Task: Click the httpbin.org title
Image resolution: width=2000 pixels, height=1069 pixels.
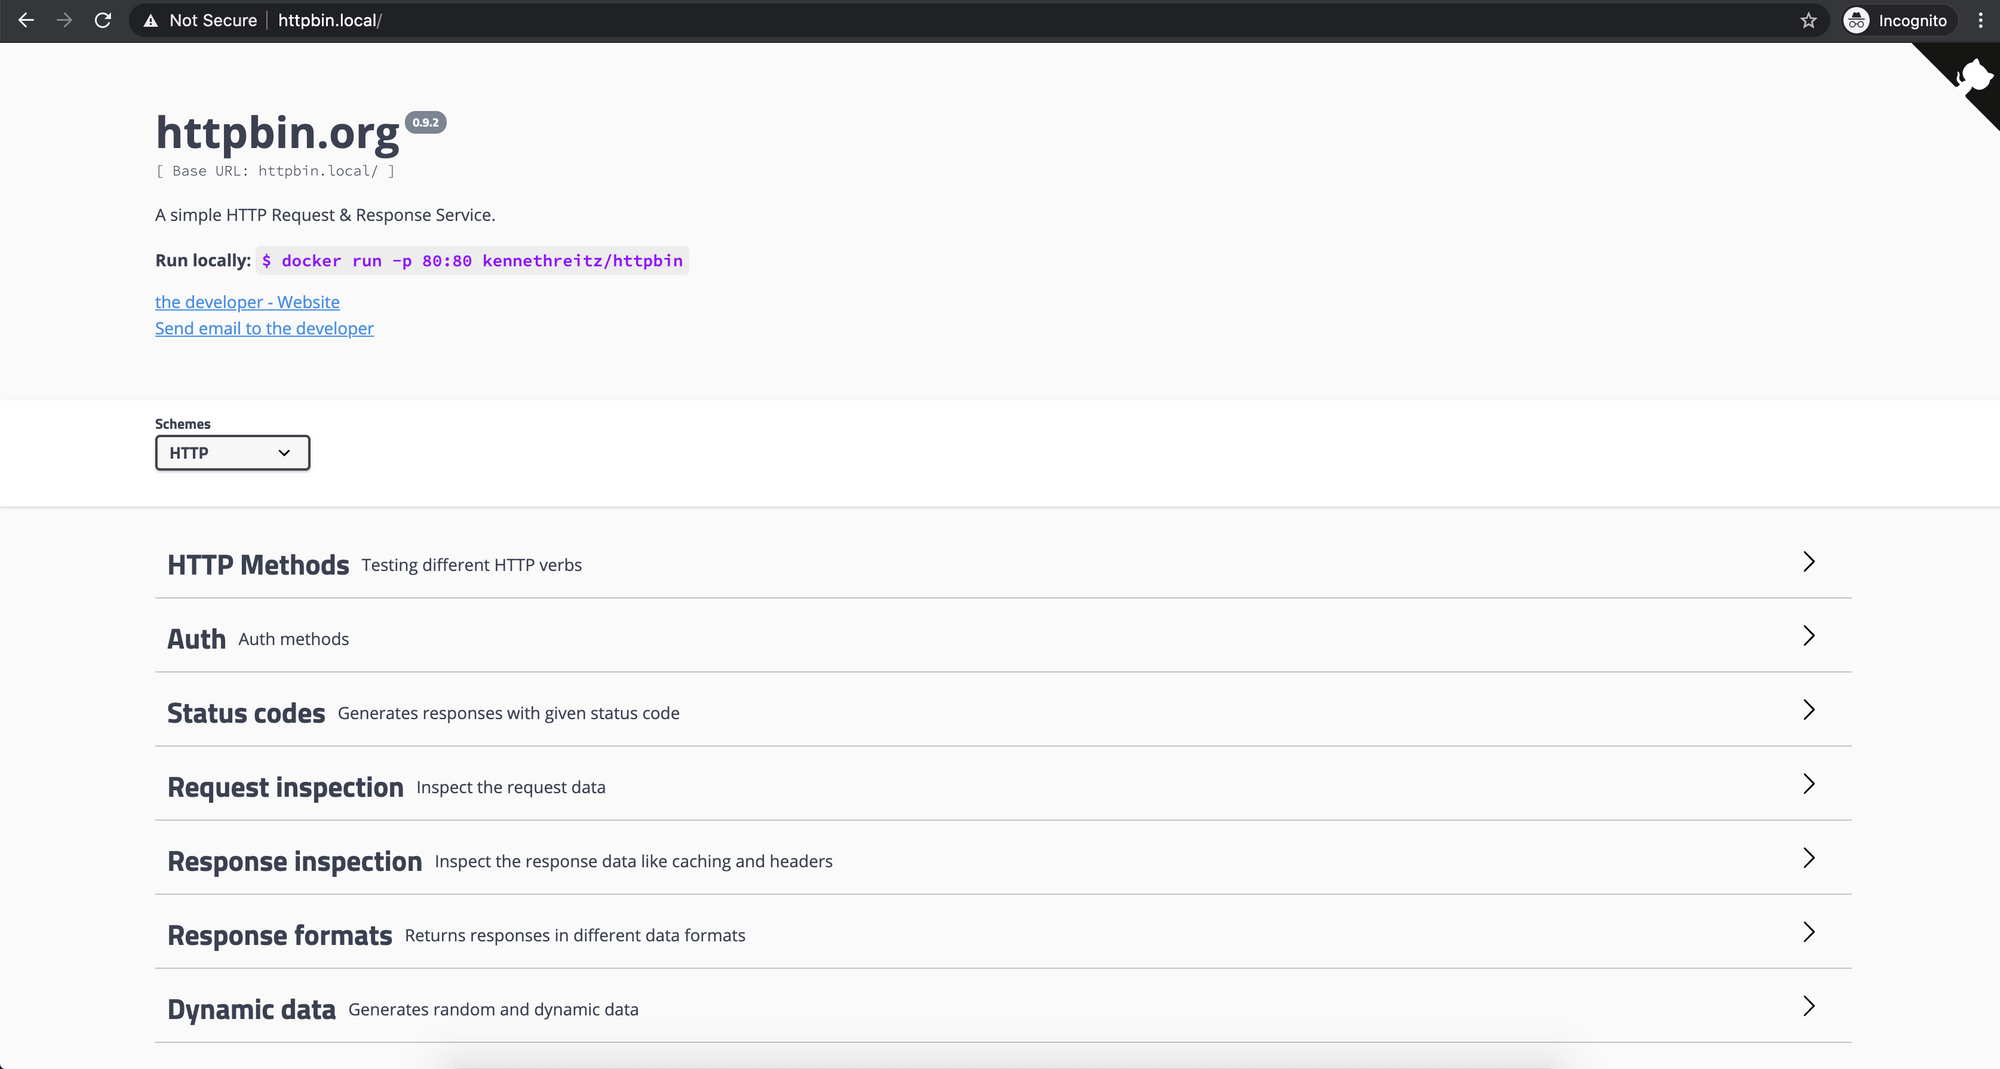Action: coord(277,134)
